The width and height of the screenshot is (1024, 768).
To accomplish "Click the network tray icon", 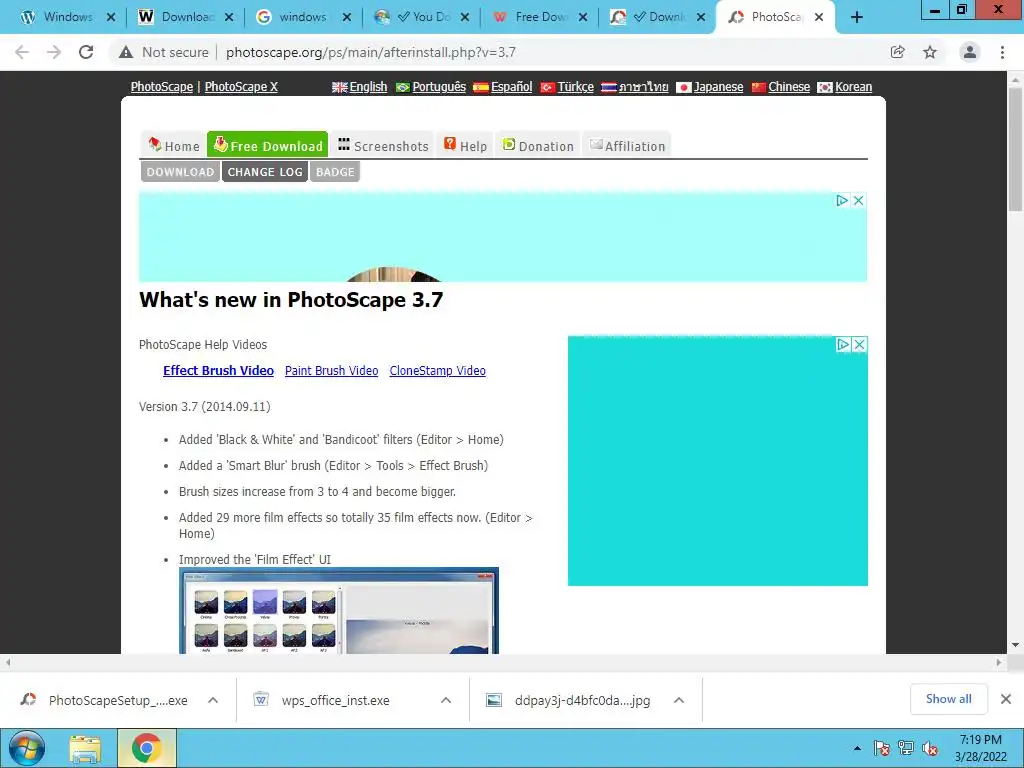I will coord(906,748).
